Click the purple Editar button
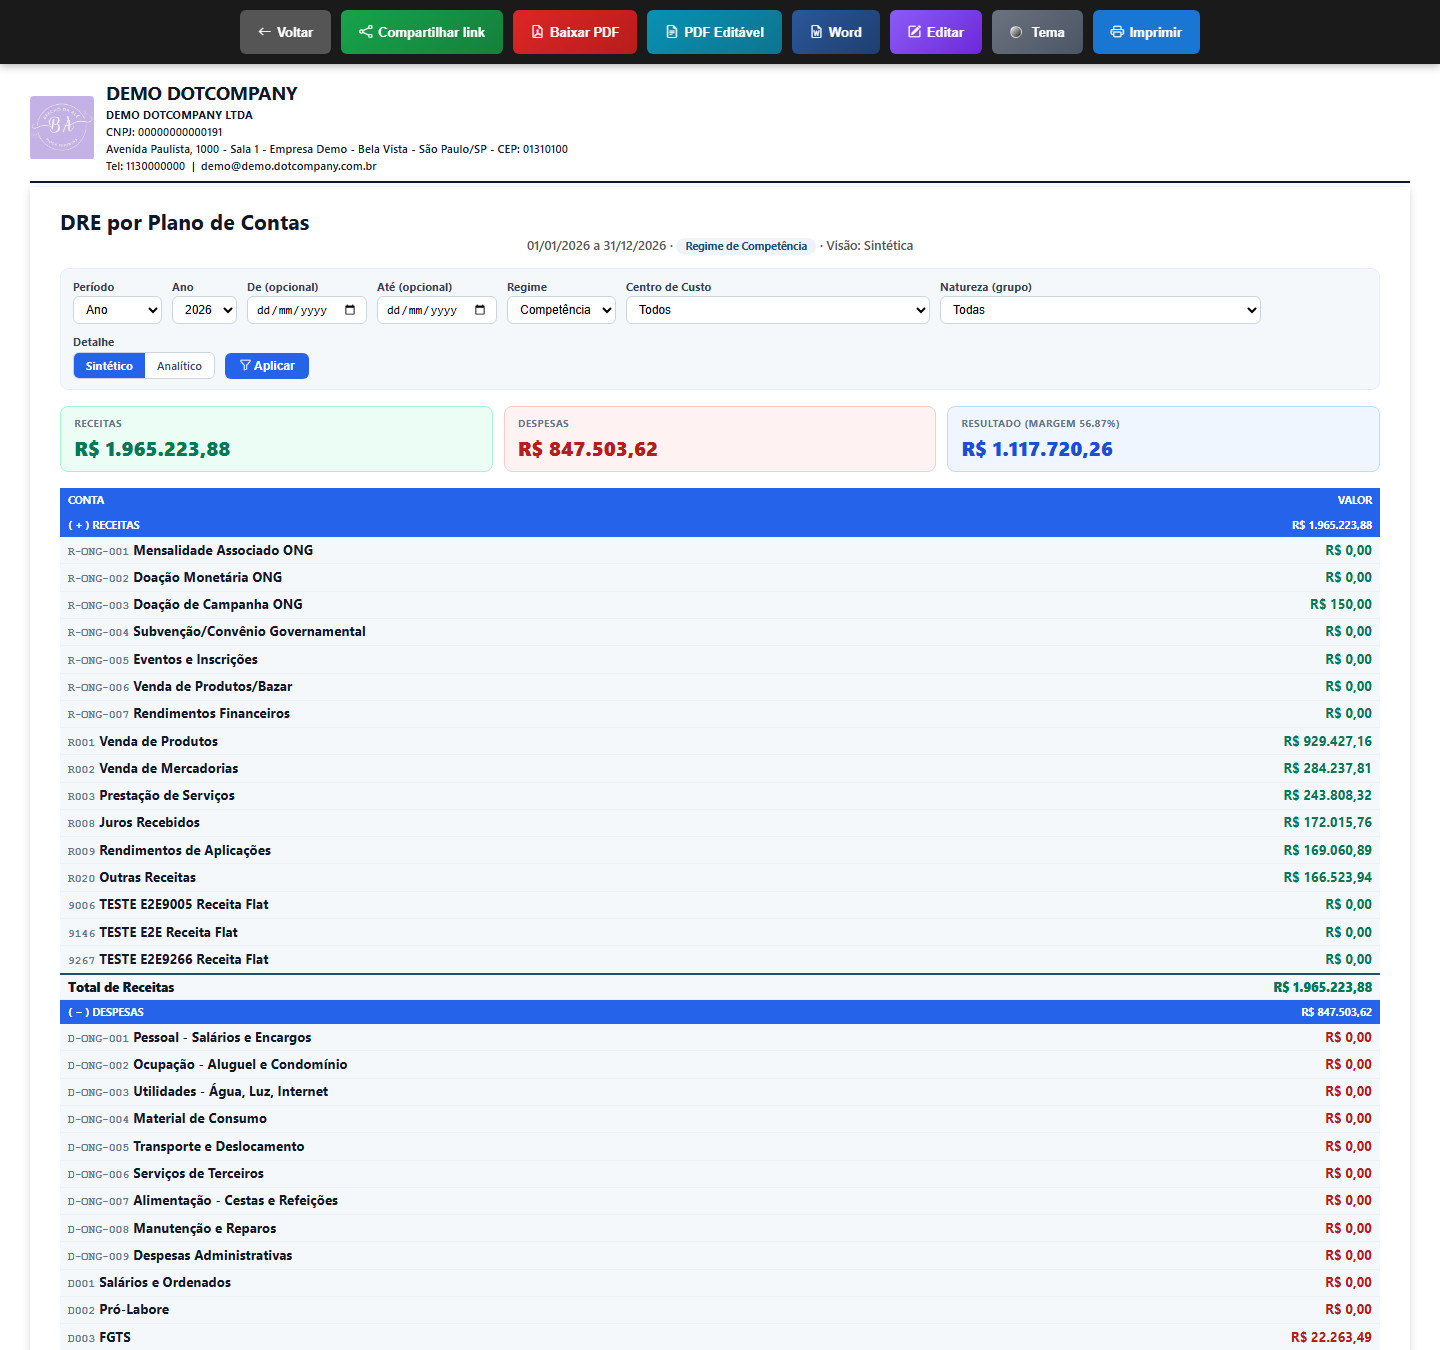This screenshot has height=1350, width=1440. (936, 32)
